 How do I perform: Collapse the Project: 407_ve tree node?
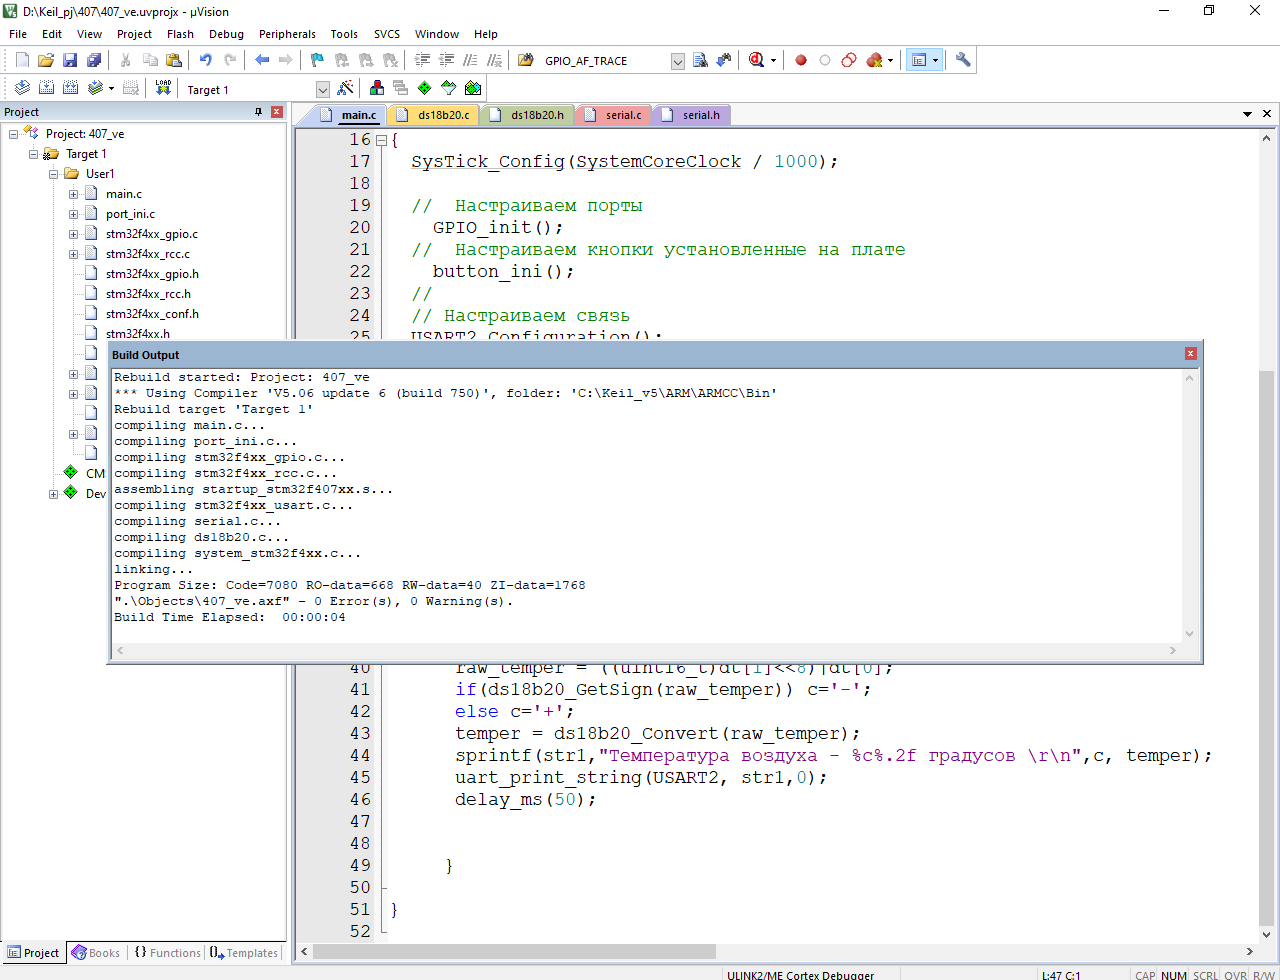coord(14,134)
